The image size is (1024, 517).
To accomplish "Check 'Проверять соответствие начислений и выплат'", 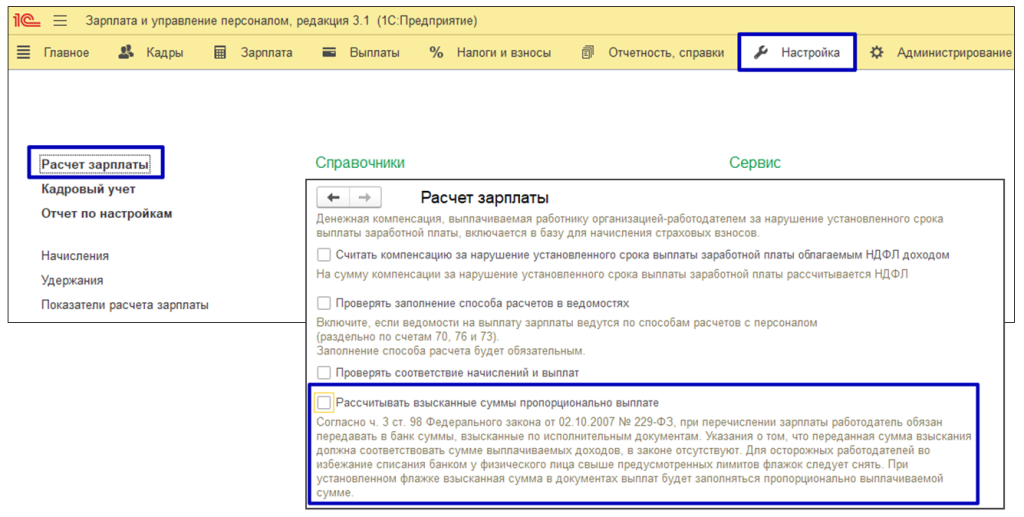I will tap(324, 372).
